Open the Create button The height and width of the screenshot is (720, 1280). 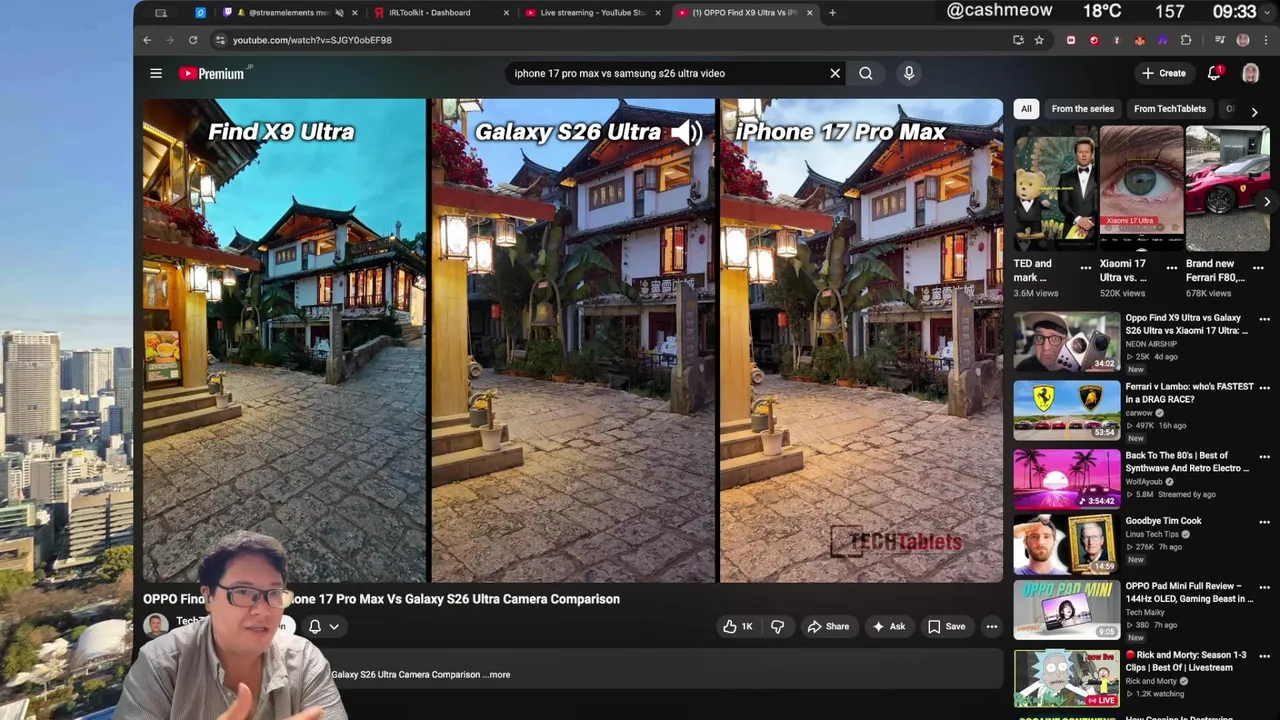(1164, 73)
